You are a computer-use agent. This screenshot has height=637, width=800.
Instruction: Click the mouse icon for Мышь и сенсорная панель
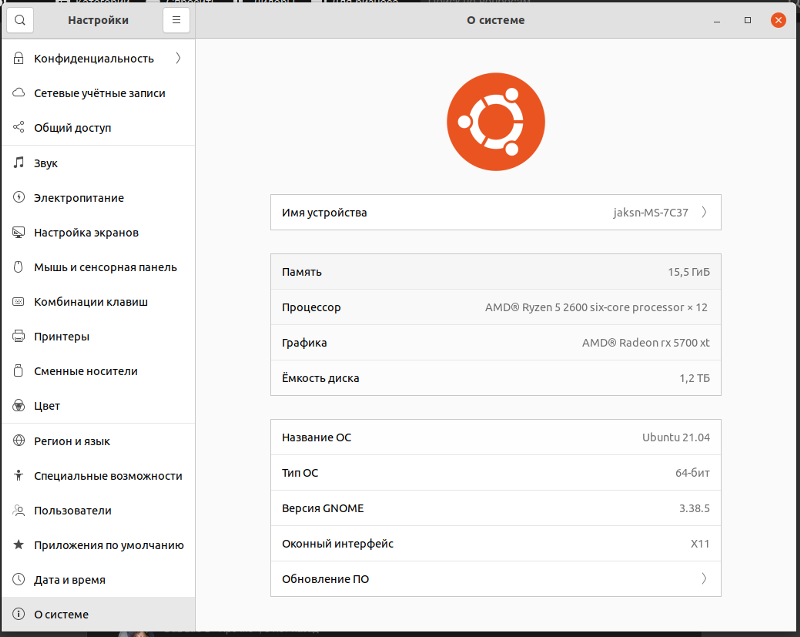18,267
